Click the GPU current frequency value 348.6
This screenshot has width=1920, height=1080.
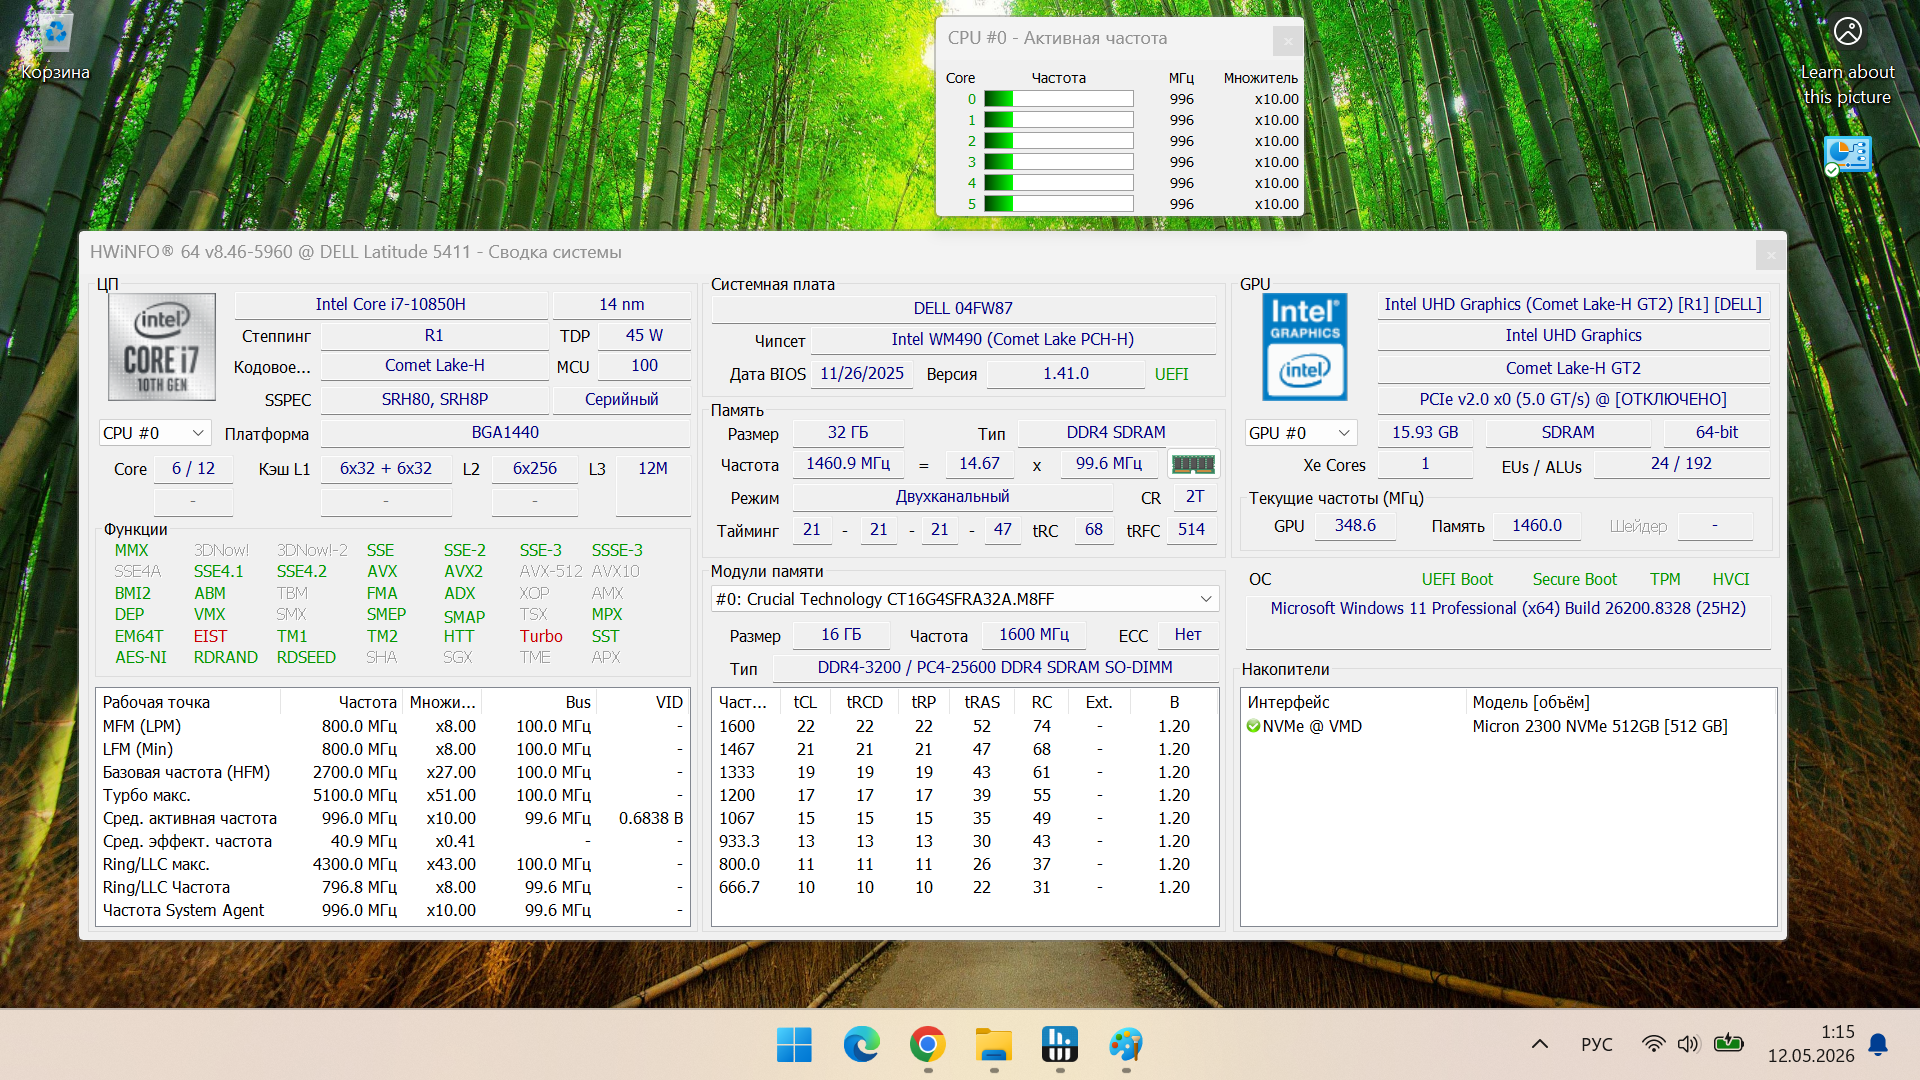point(1355,526)
